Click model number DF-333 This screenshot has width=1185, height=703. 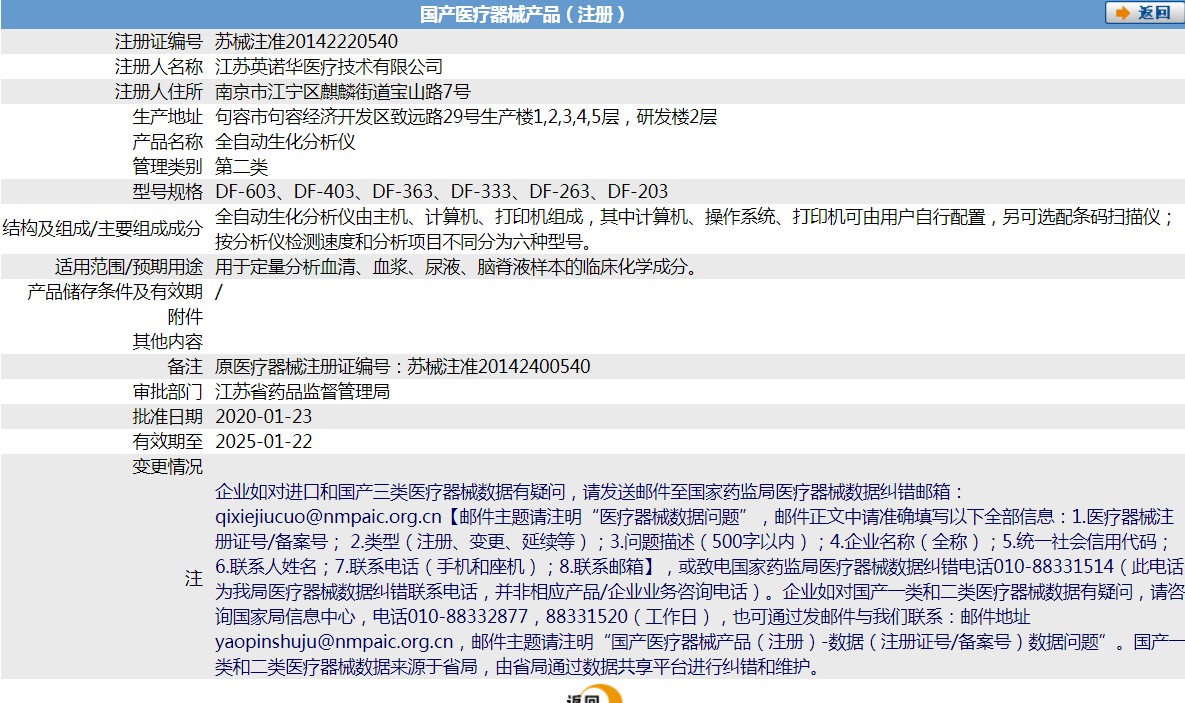481,191
